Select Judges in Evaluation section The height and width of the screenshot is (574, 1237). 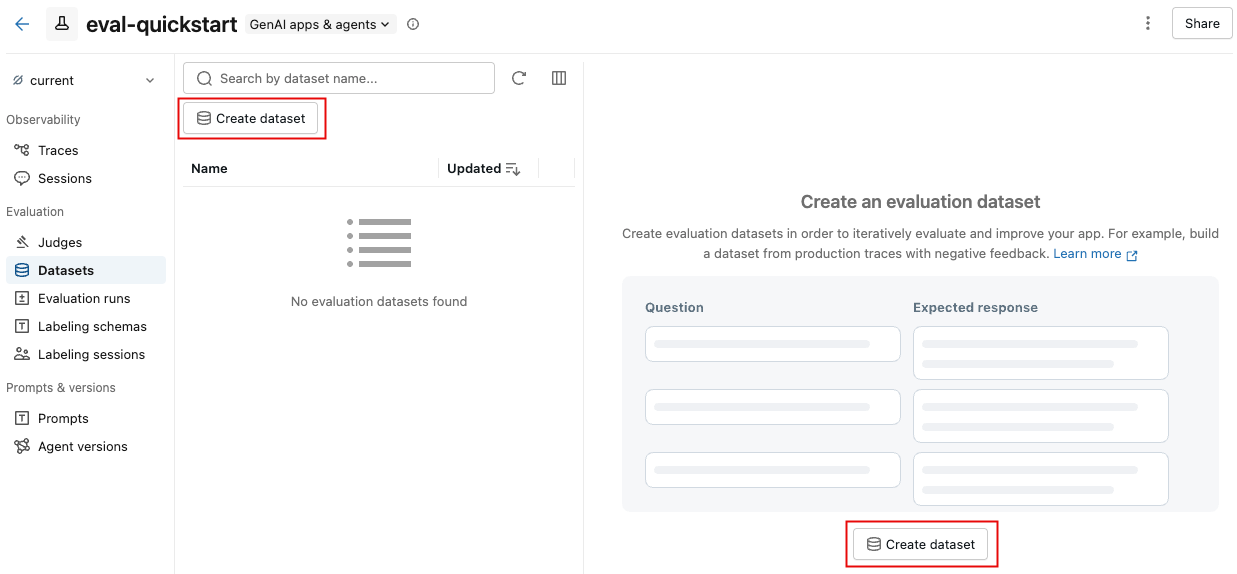pyautogui.click(x=60, y=242)
